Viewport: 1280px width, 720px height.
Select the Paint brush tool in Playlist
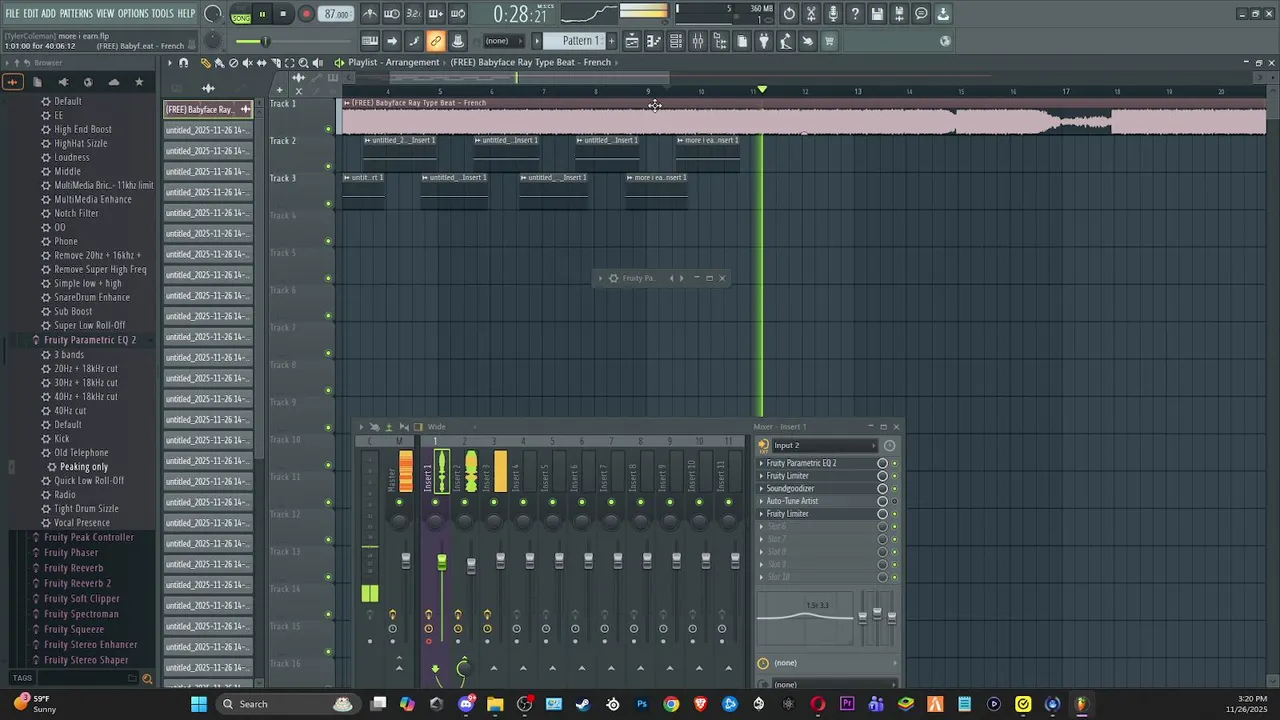(219, 62)
